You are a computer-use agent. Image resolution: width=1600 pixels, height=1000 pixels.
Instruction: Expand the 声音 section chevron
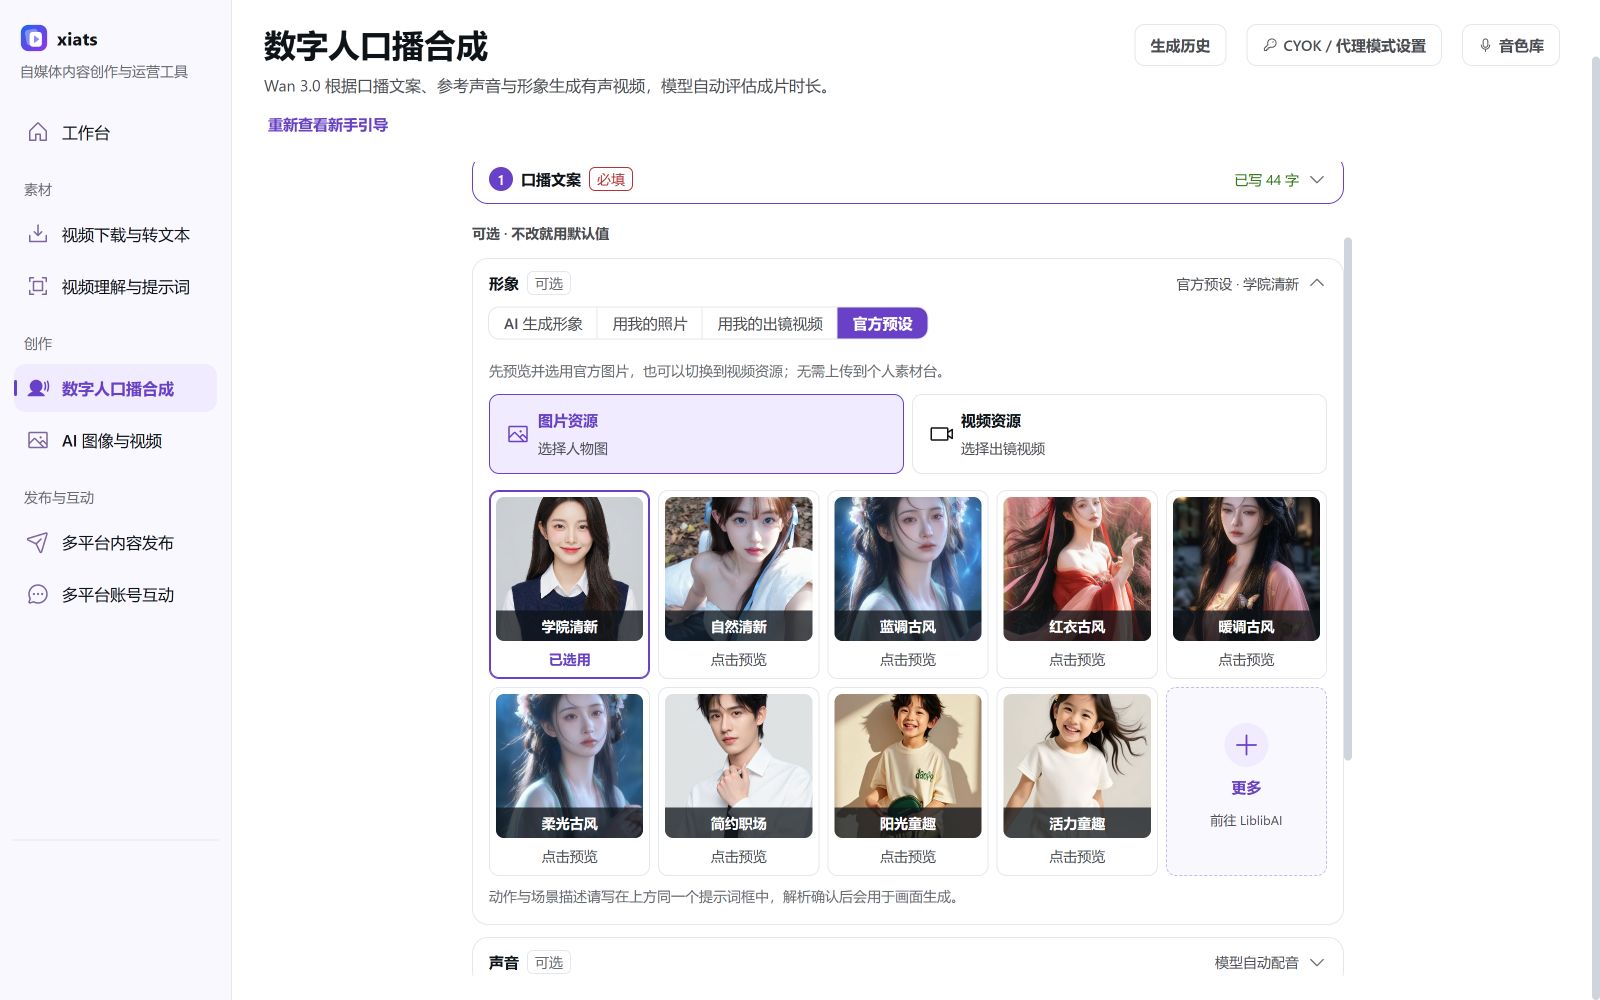coord(1317,962)
